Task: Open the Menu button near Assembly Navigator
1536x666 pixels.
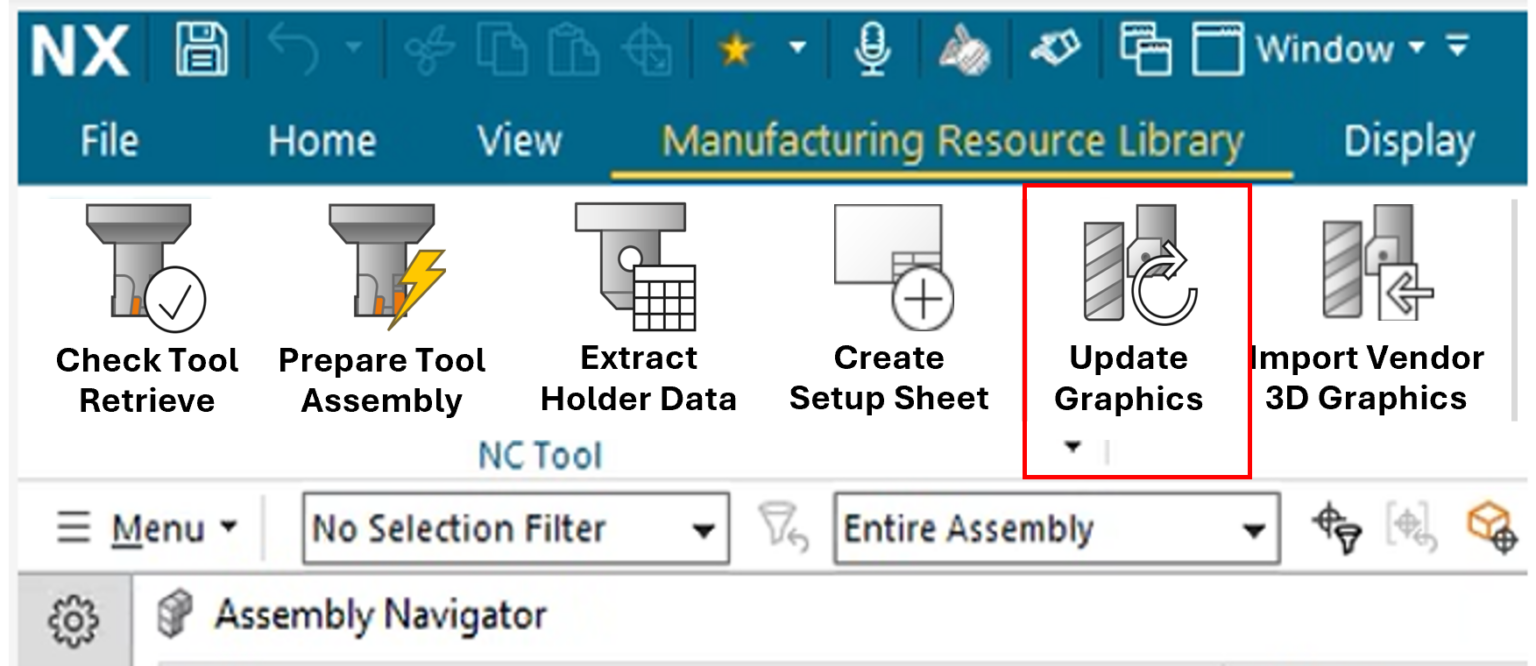Action: tap(143, 529)
